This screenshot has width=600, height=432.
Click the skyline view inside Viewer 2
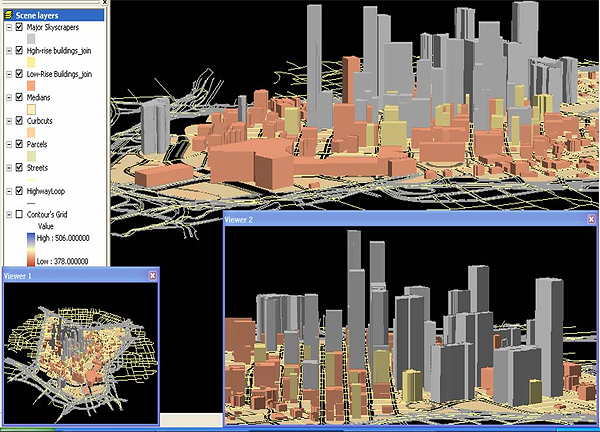411,325
